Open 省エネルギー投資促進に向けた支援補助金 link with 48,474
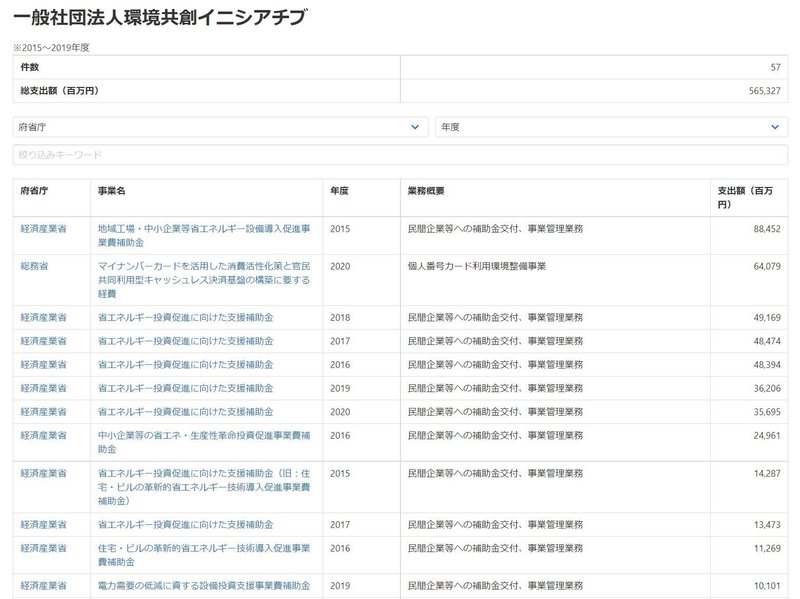Viewport: 800px width, 599px height. click(186, 341)
